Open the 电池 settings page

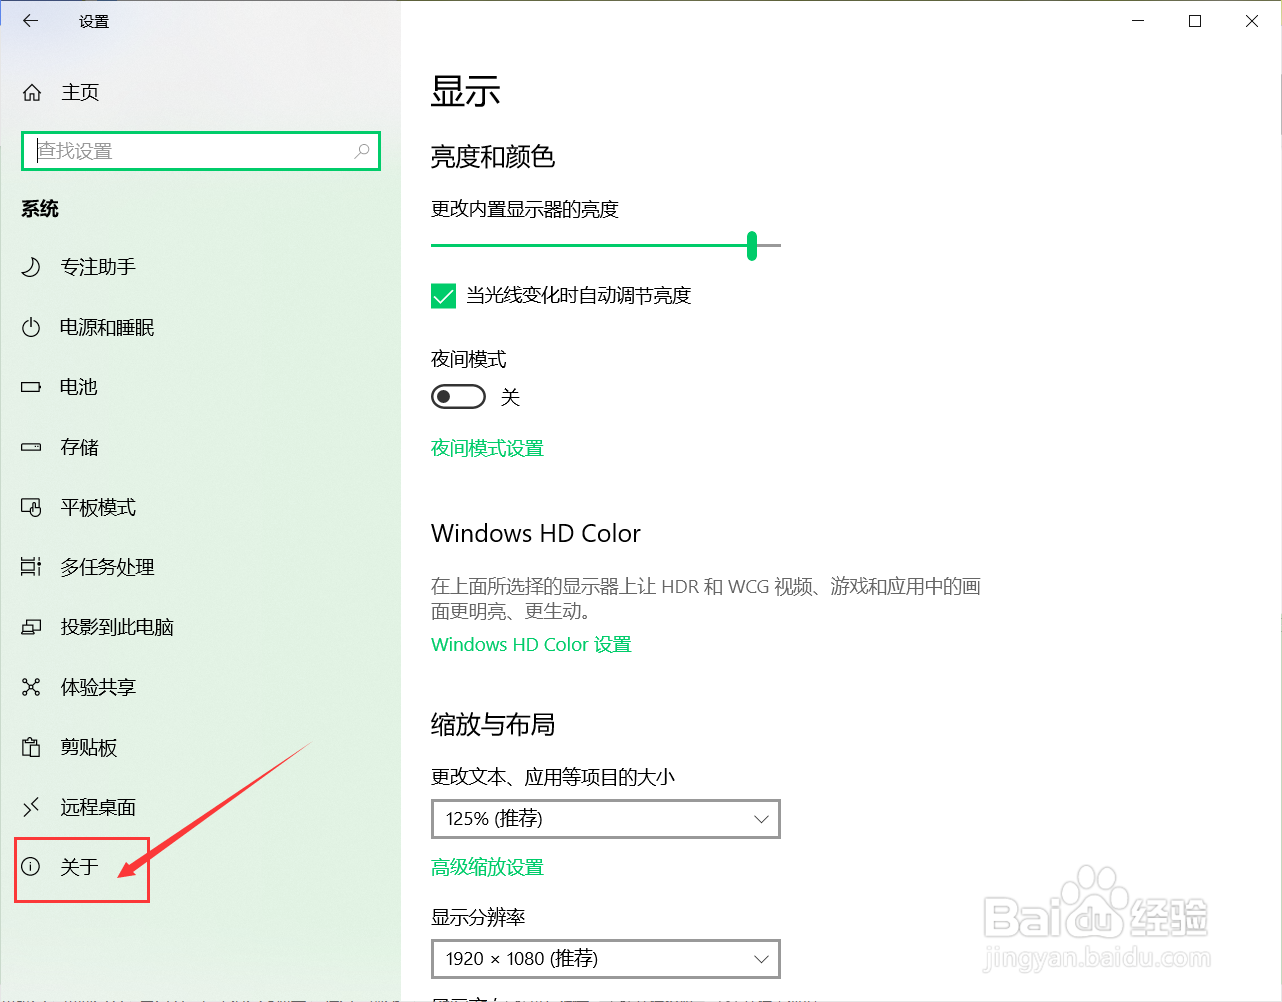click(81, 387)
